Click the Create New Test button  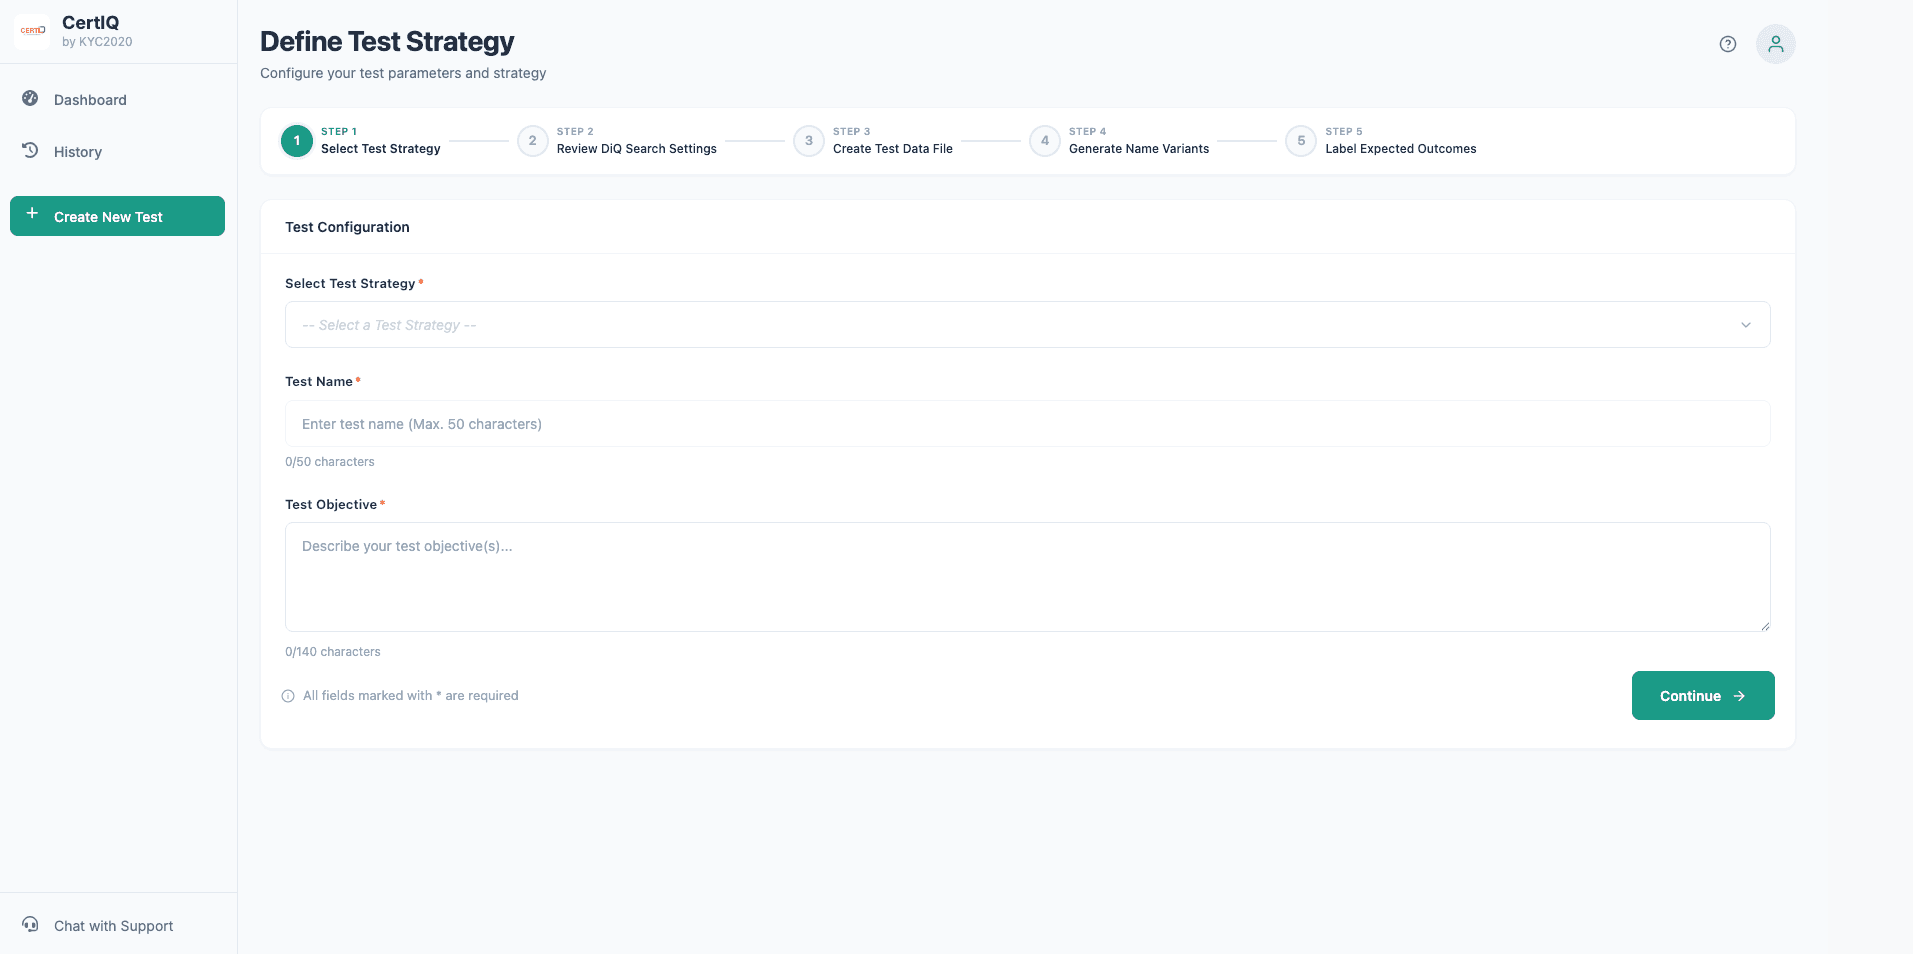pos(117,216)
